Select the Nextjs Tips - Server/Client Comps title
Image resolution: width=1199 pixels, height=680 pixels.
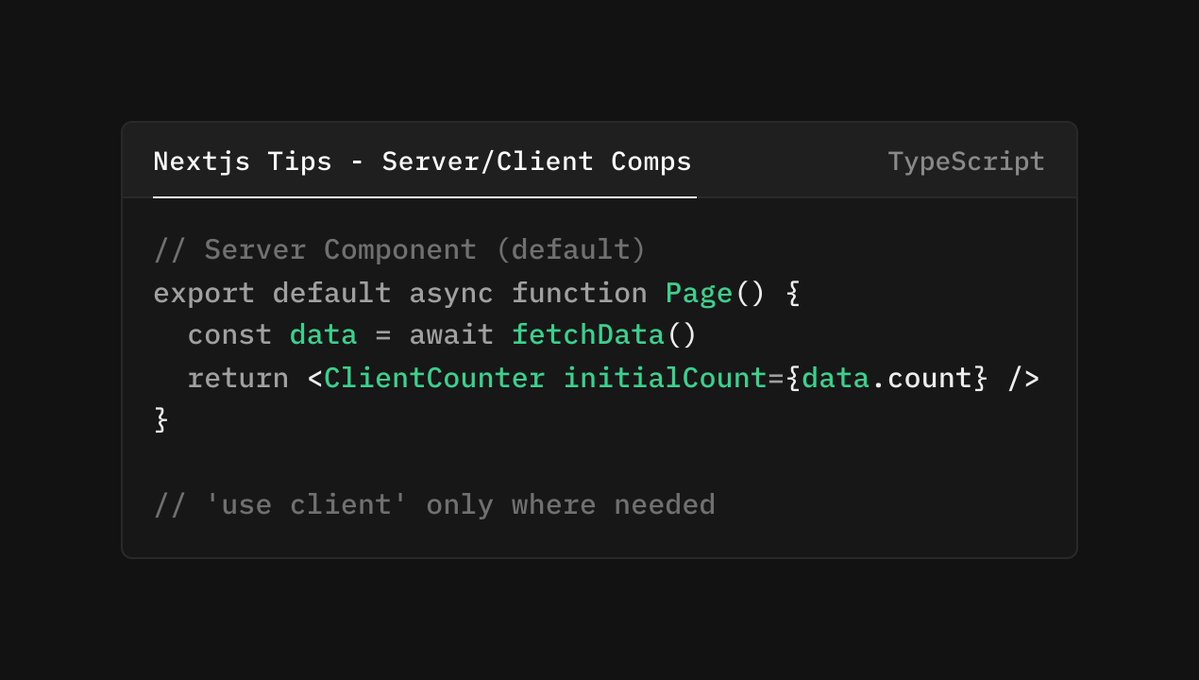pyautogui.click(x=422, y=161)
